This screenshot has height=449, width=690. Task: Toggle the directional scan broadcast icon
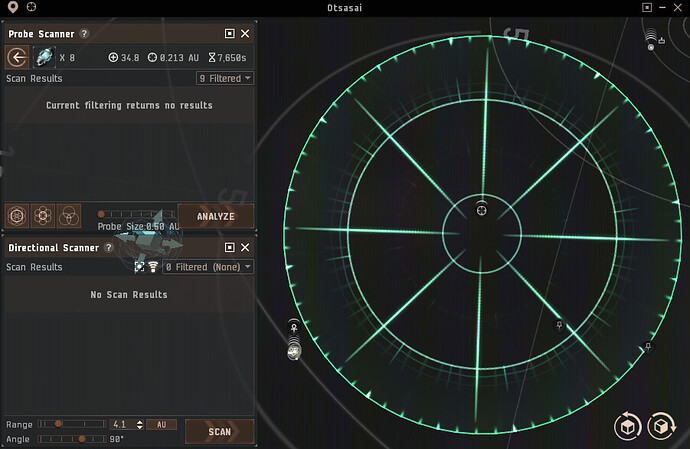pos(153,267)
